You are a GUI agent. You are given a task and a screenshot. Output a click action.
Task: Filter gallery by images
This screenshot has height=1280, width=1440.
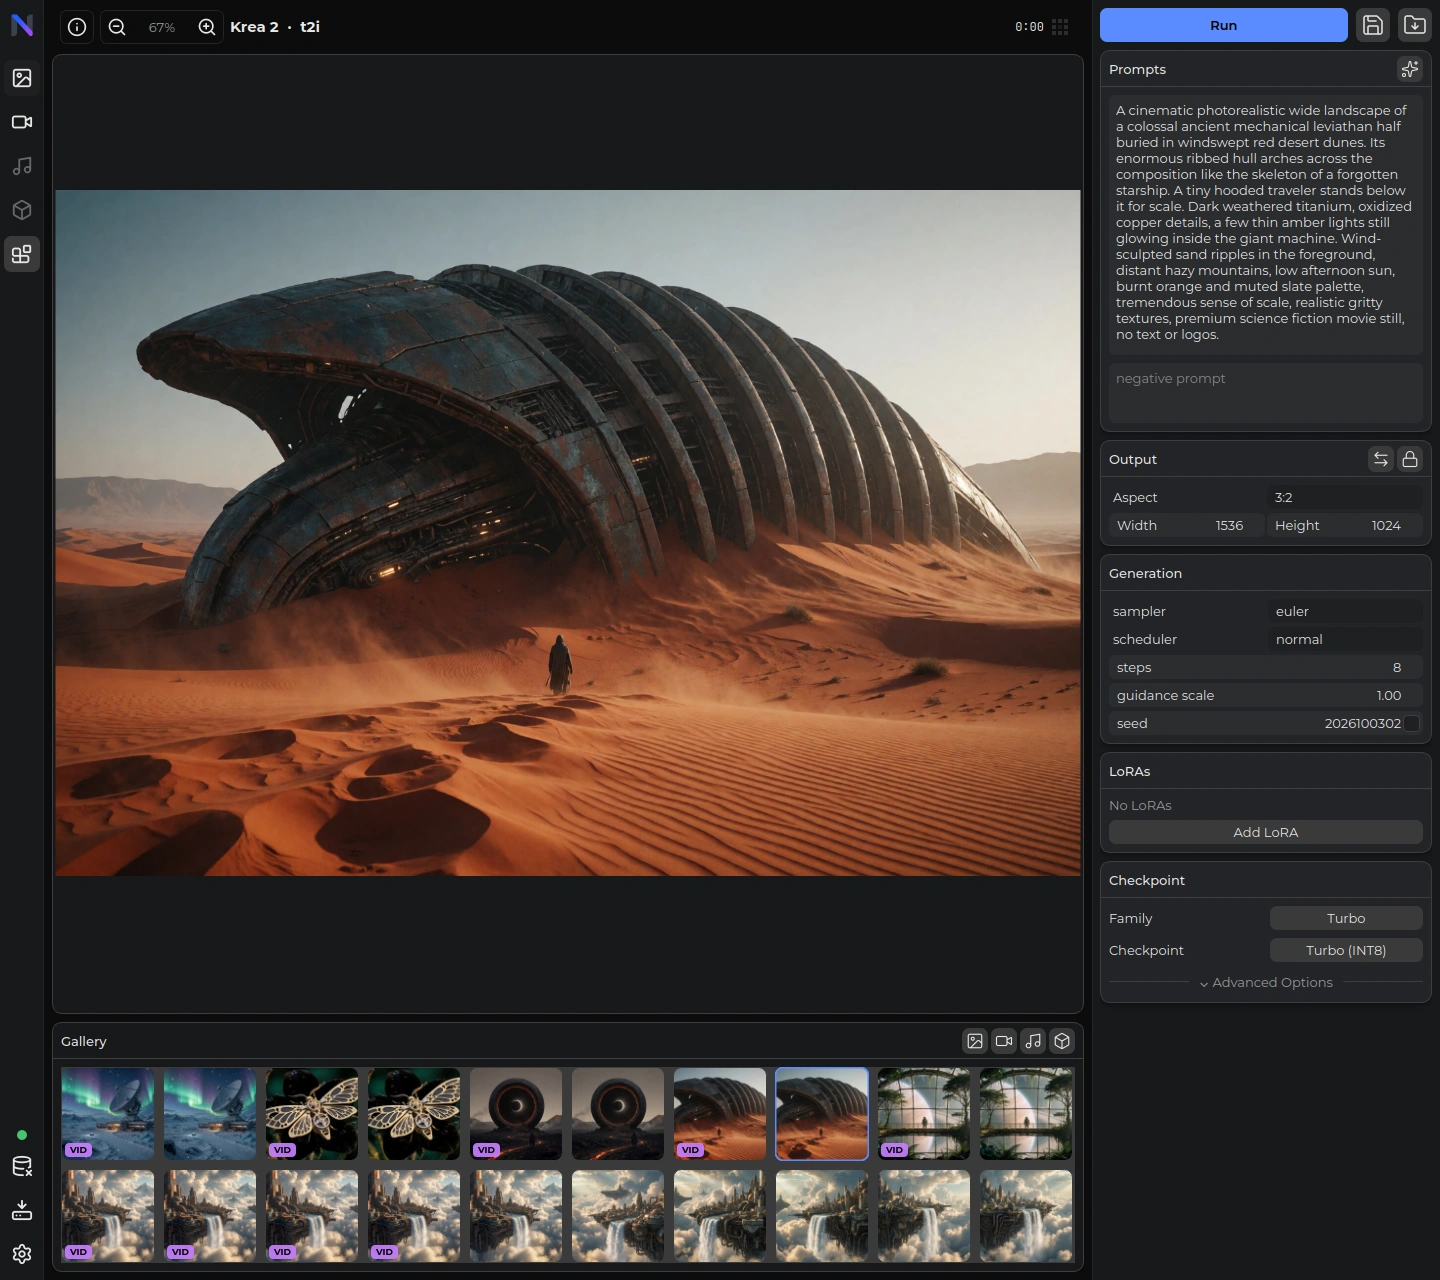click(x=975, y=1041)
